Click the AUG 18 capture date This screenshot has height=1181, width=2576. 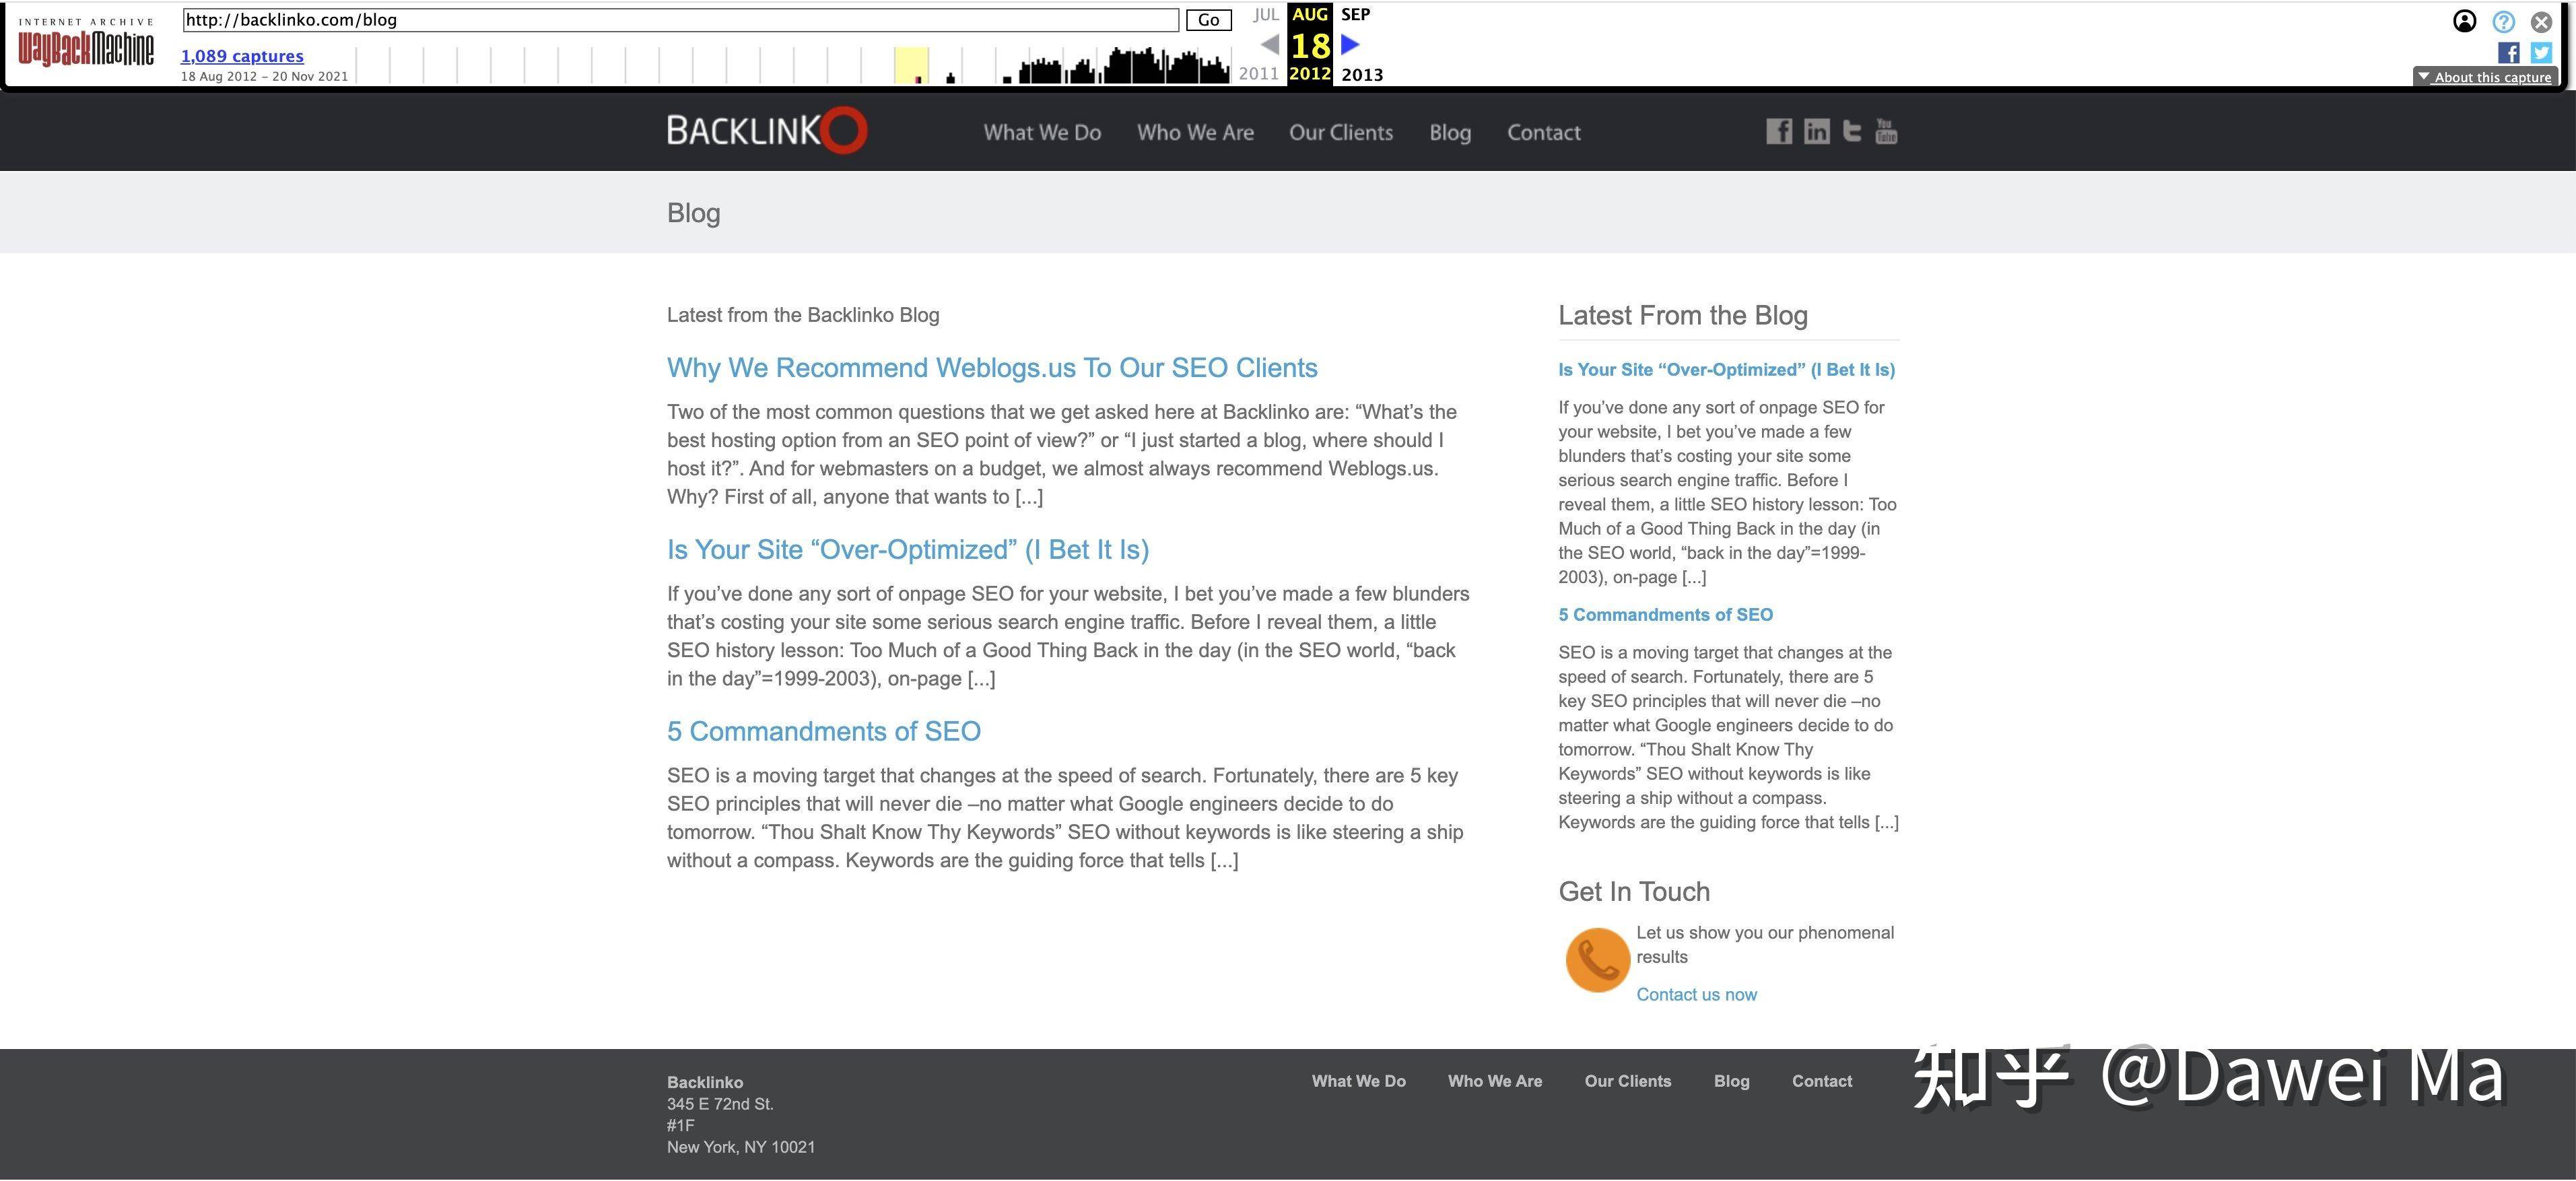point(1310,44)
